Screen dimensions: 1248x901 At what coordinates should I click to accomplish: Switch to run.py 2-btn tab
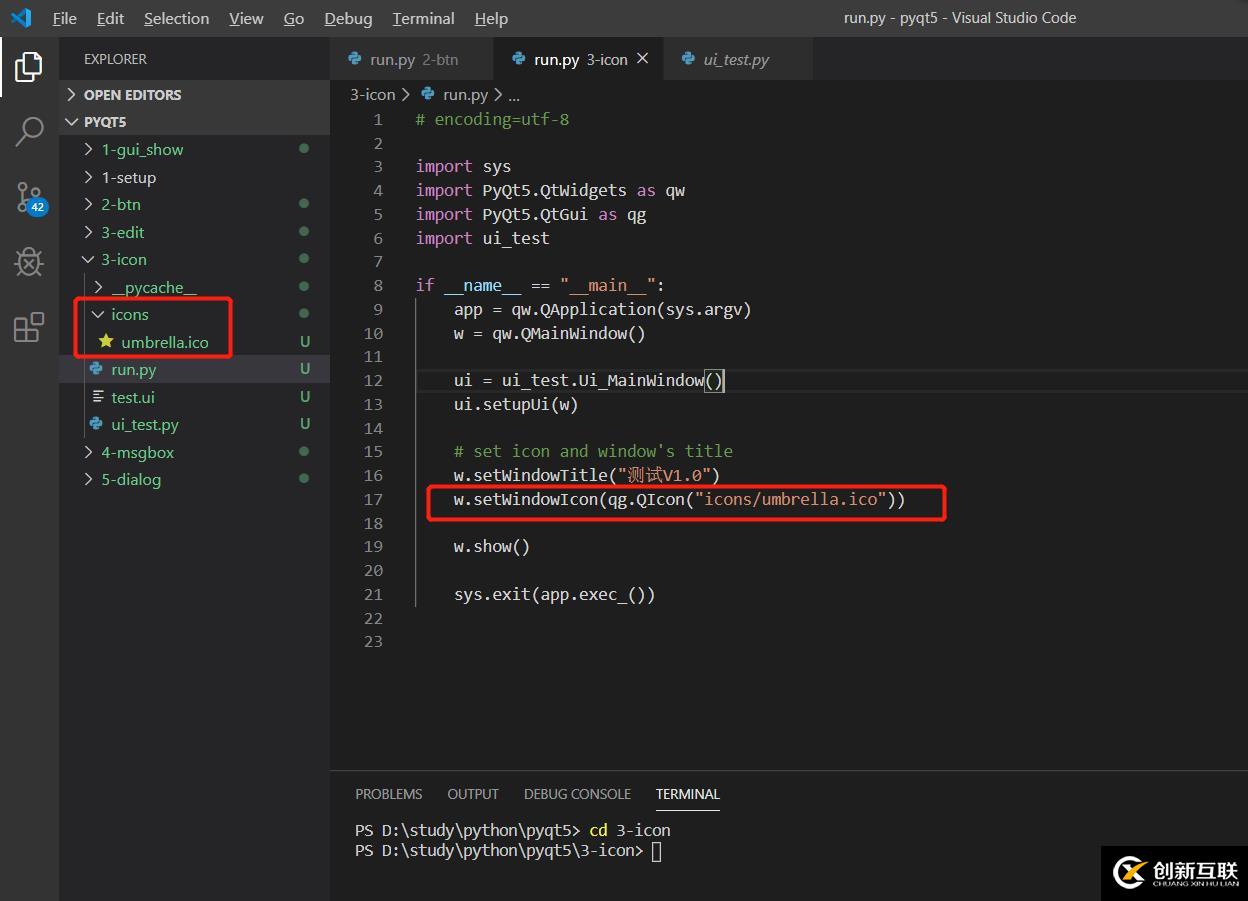pyautogui.click(x=411, y=59)
